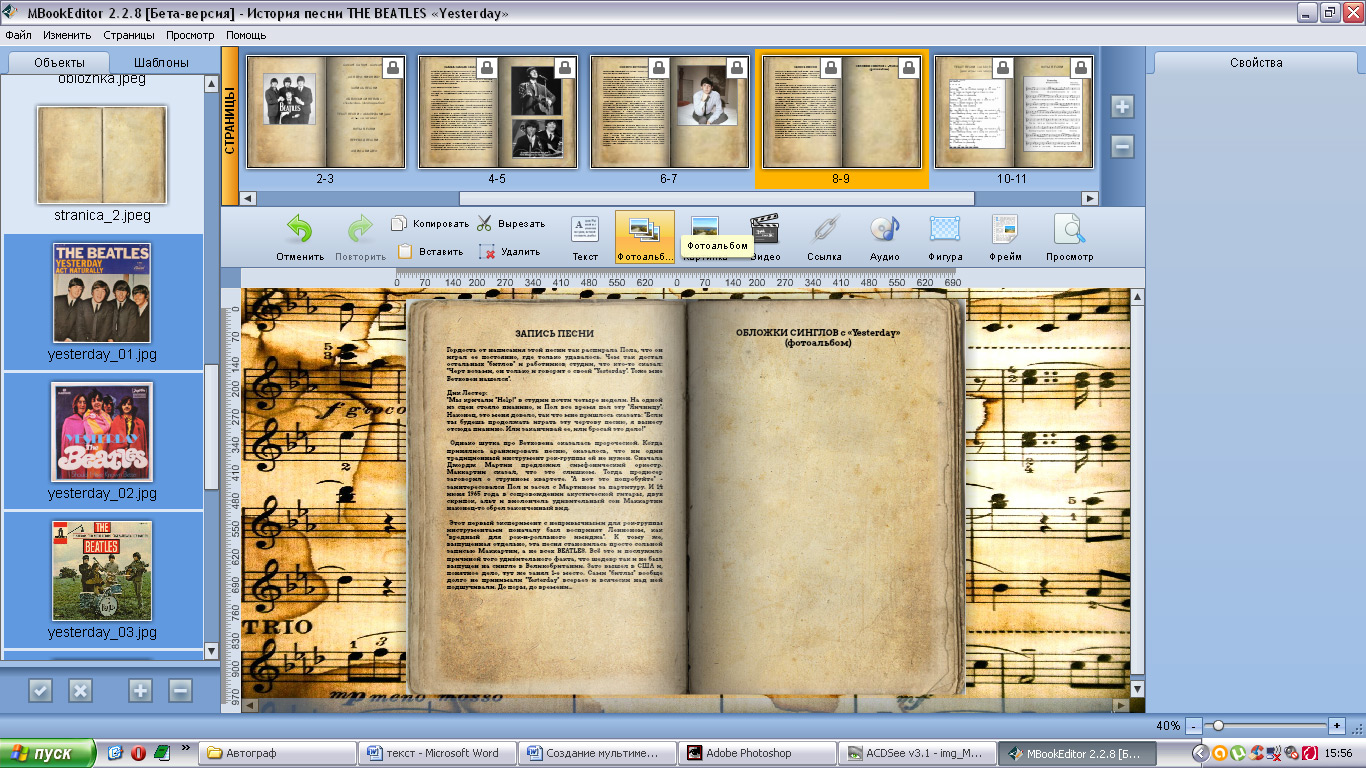The width and height of the screenshot is (1366, 768).
Task: Click Копировать in the toolbar
Action: (430, 224)
